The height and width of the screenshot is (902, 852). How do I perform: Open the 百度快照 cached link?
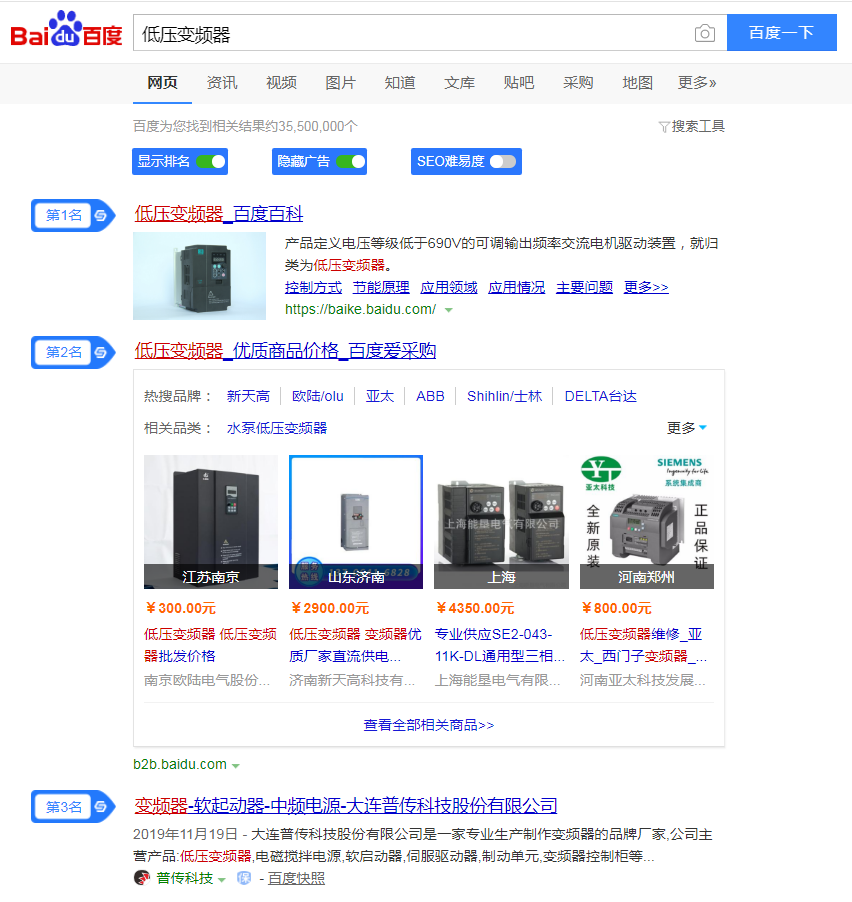point(296,878)
